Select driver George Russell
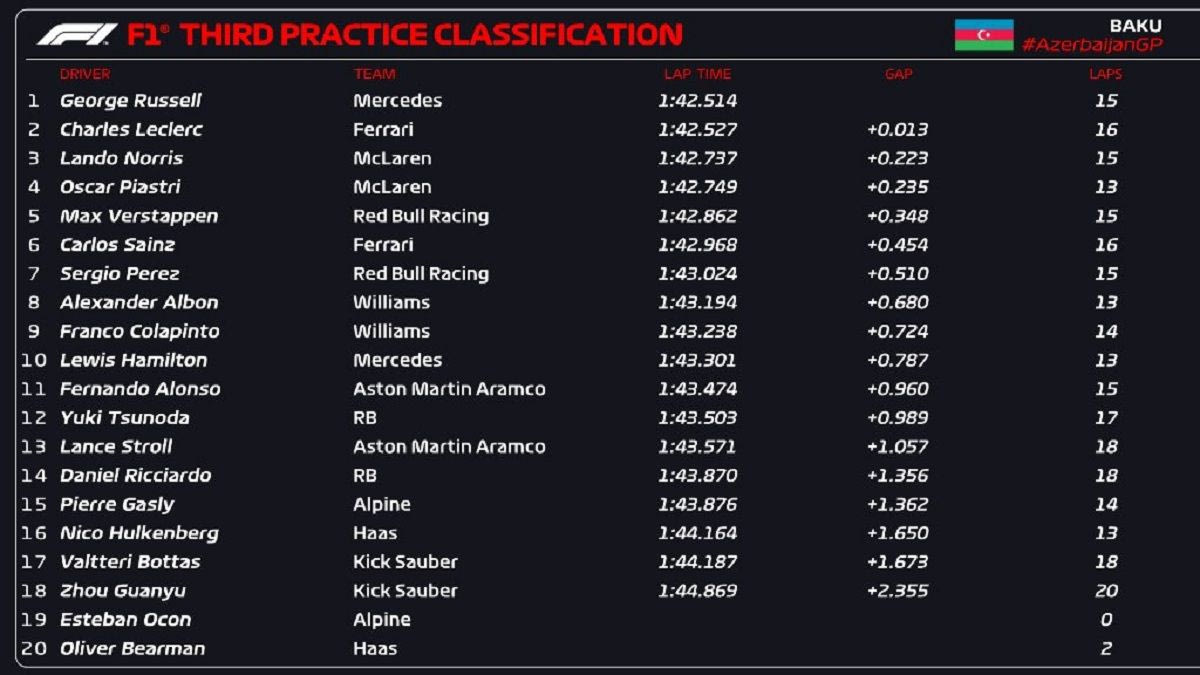This screenshot has height=675, width=1200. coord(130,101)
